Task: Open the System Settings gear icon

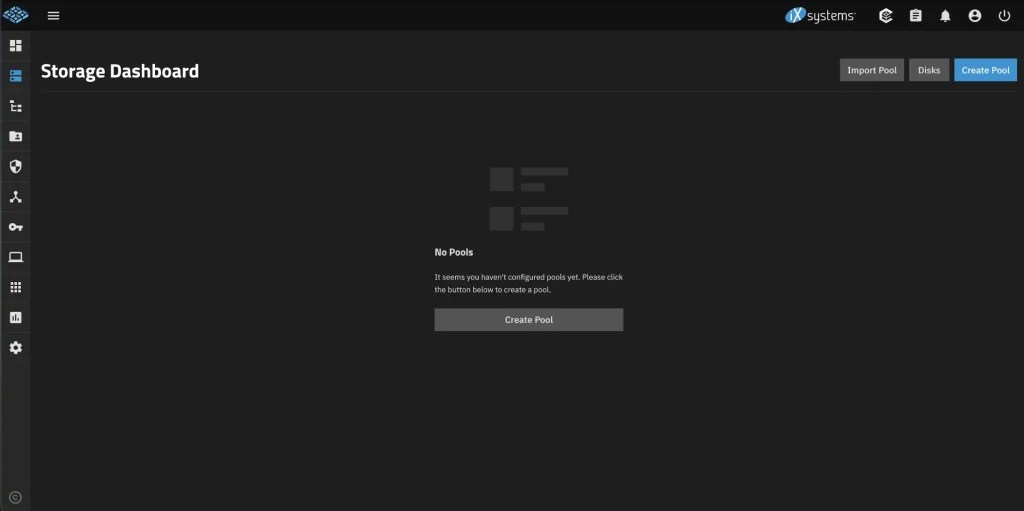Action: point(16,348)
